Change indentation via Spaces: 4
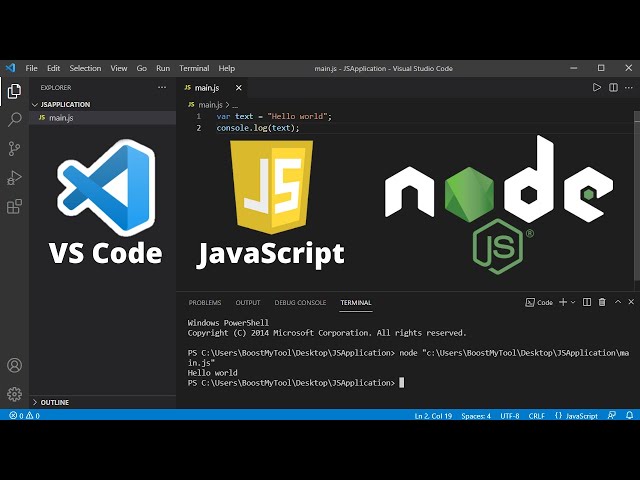This screenshot has width=640, height=480. point(476,416)
